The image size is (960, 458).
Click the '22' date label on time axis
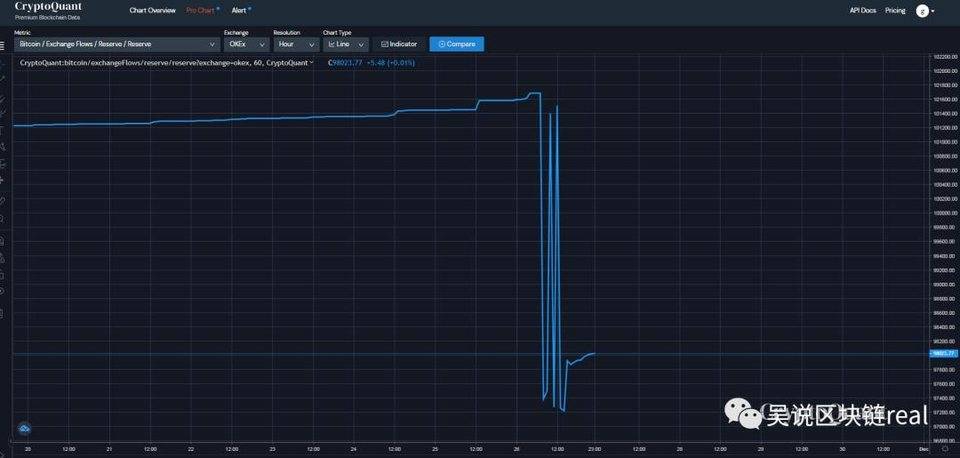pos(190,449)
